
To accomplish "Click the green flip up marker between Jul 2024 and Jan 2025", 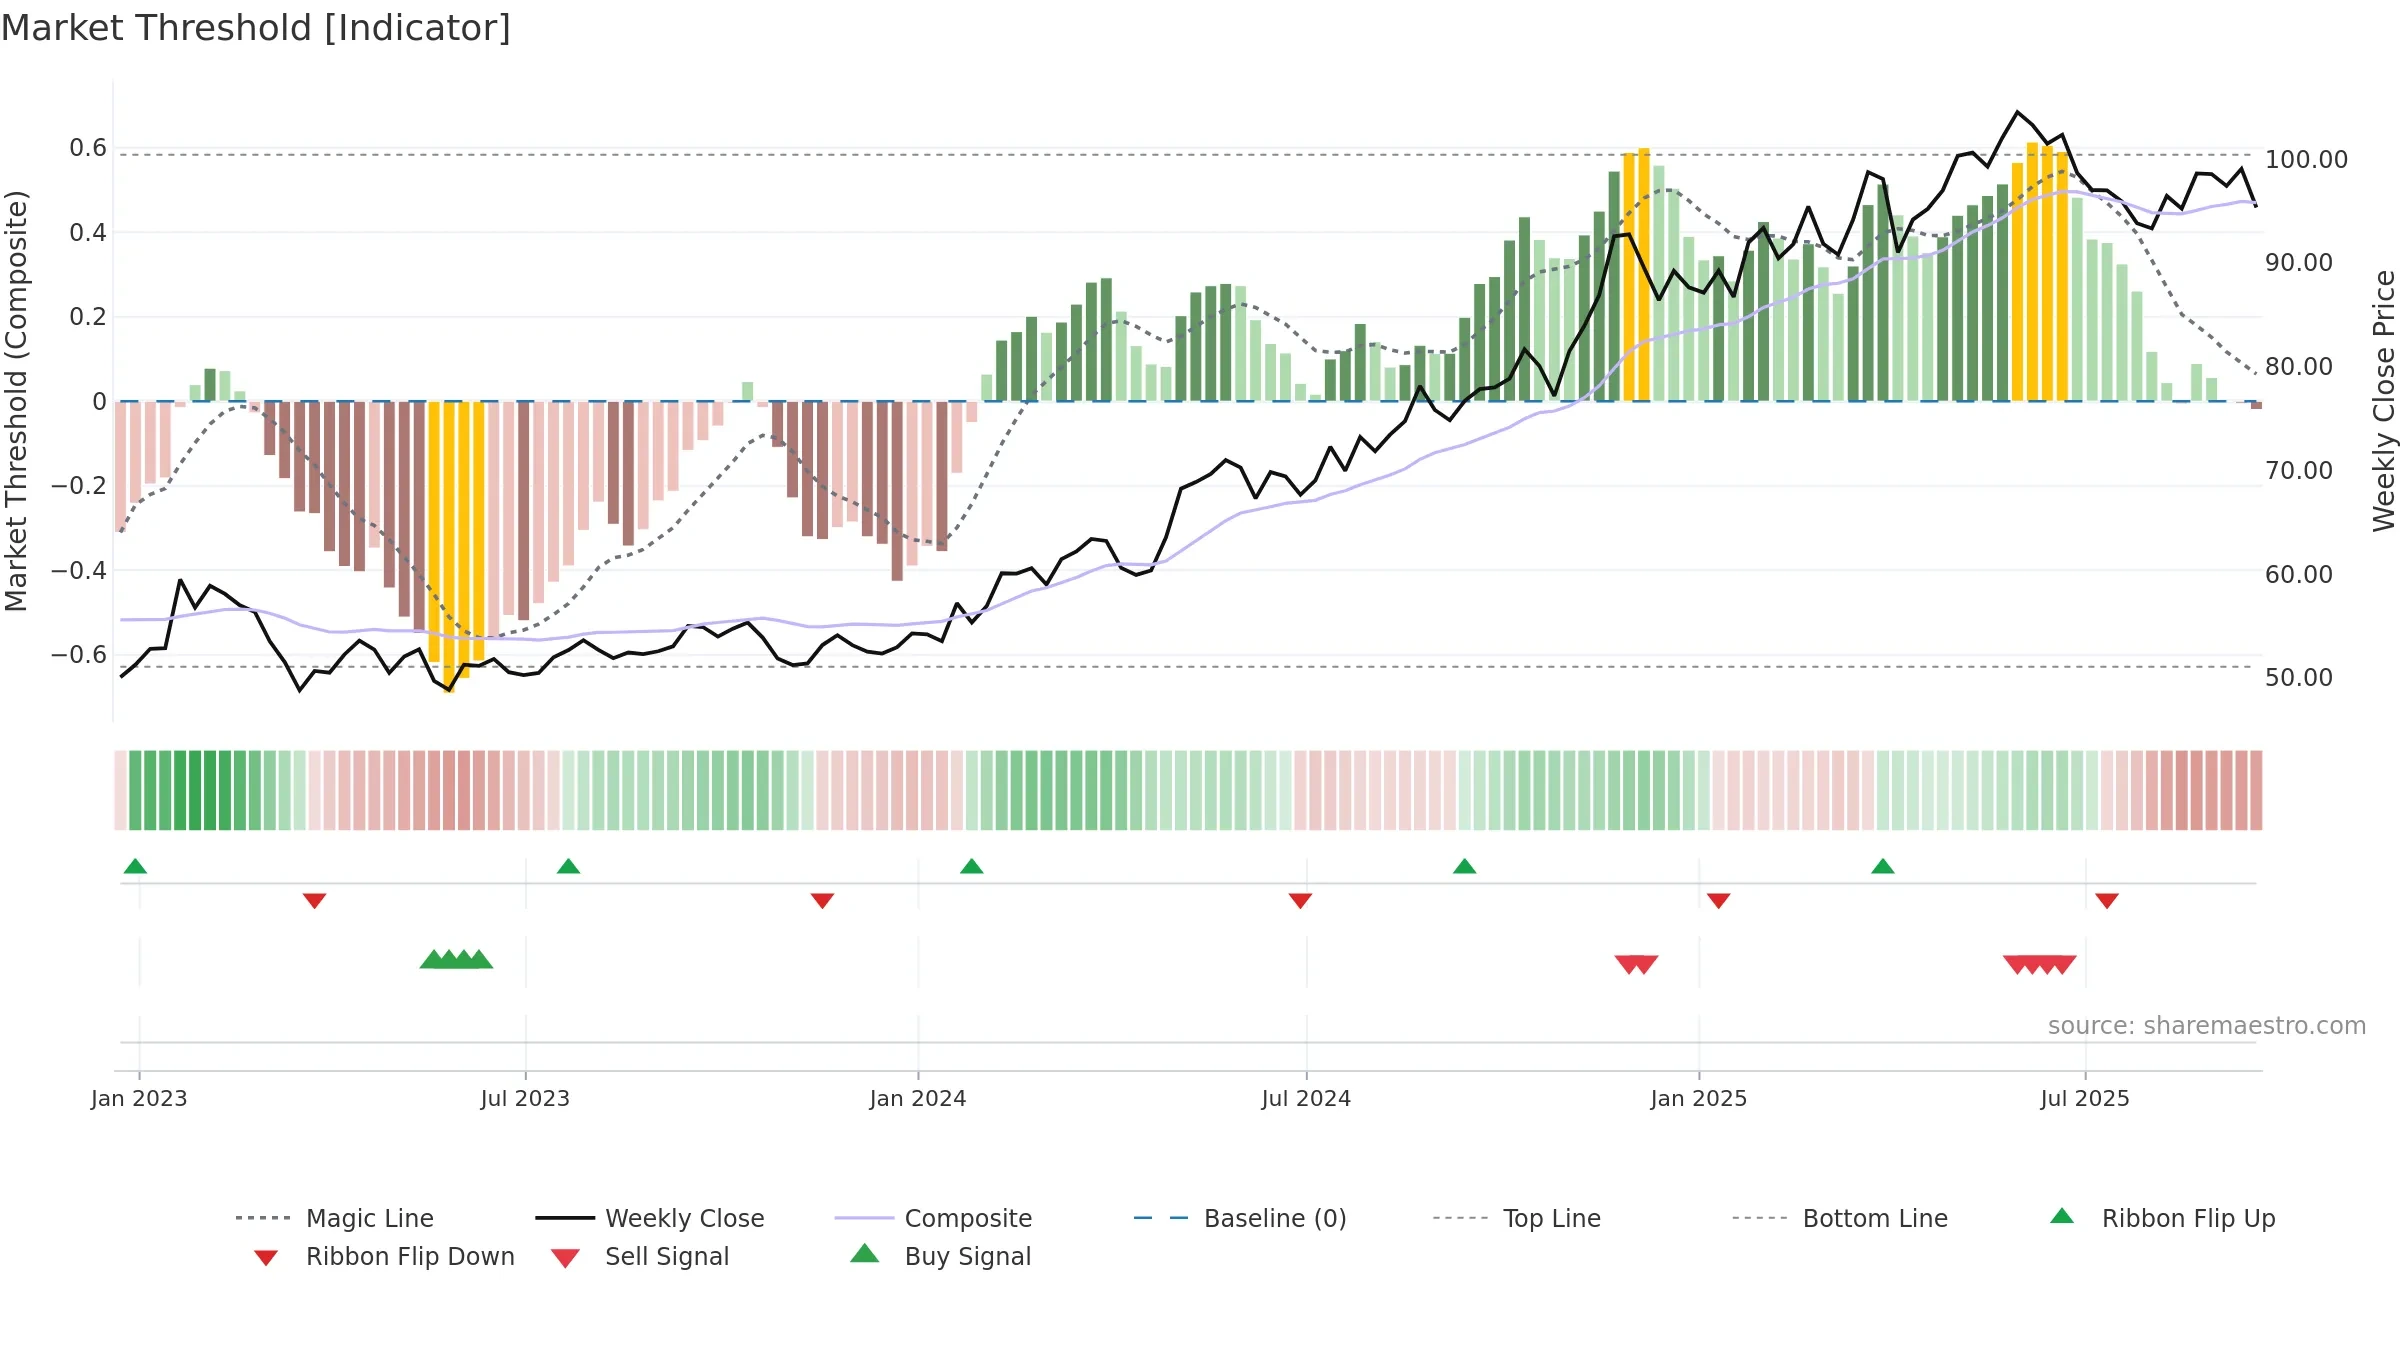I will (x=1464, y=866).
